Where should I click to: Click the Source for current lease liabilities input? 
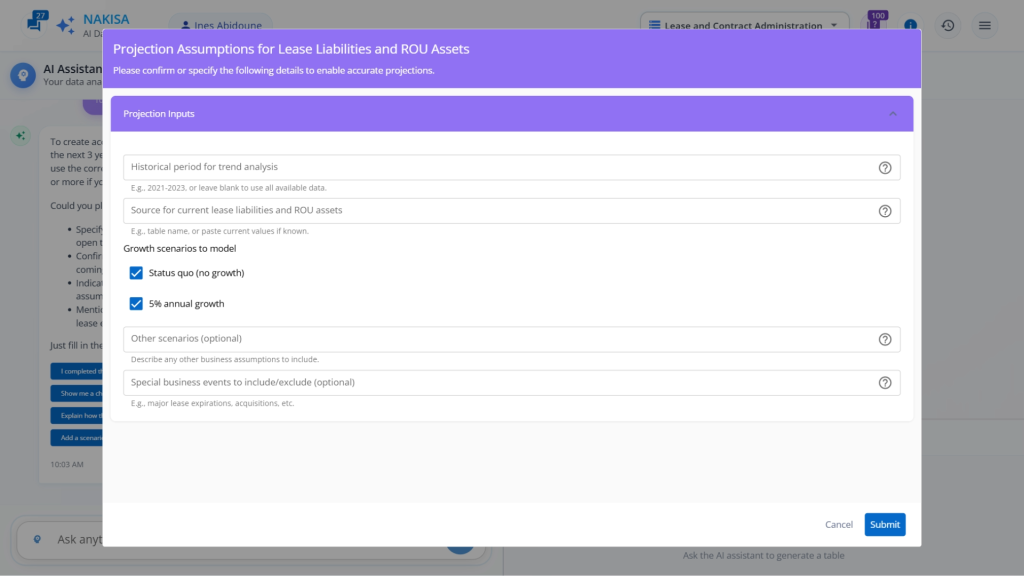pos(500,211)
